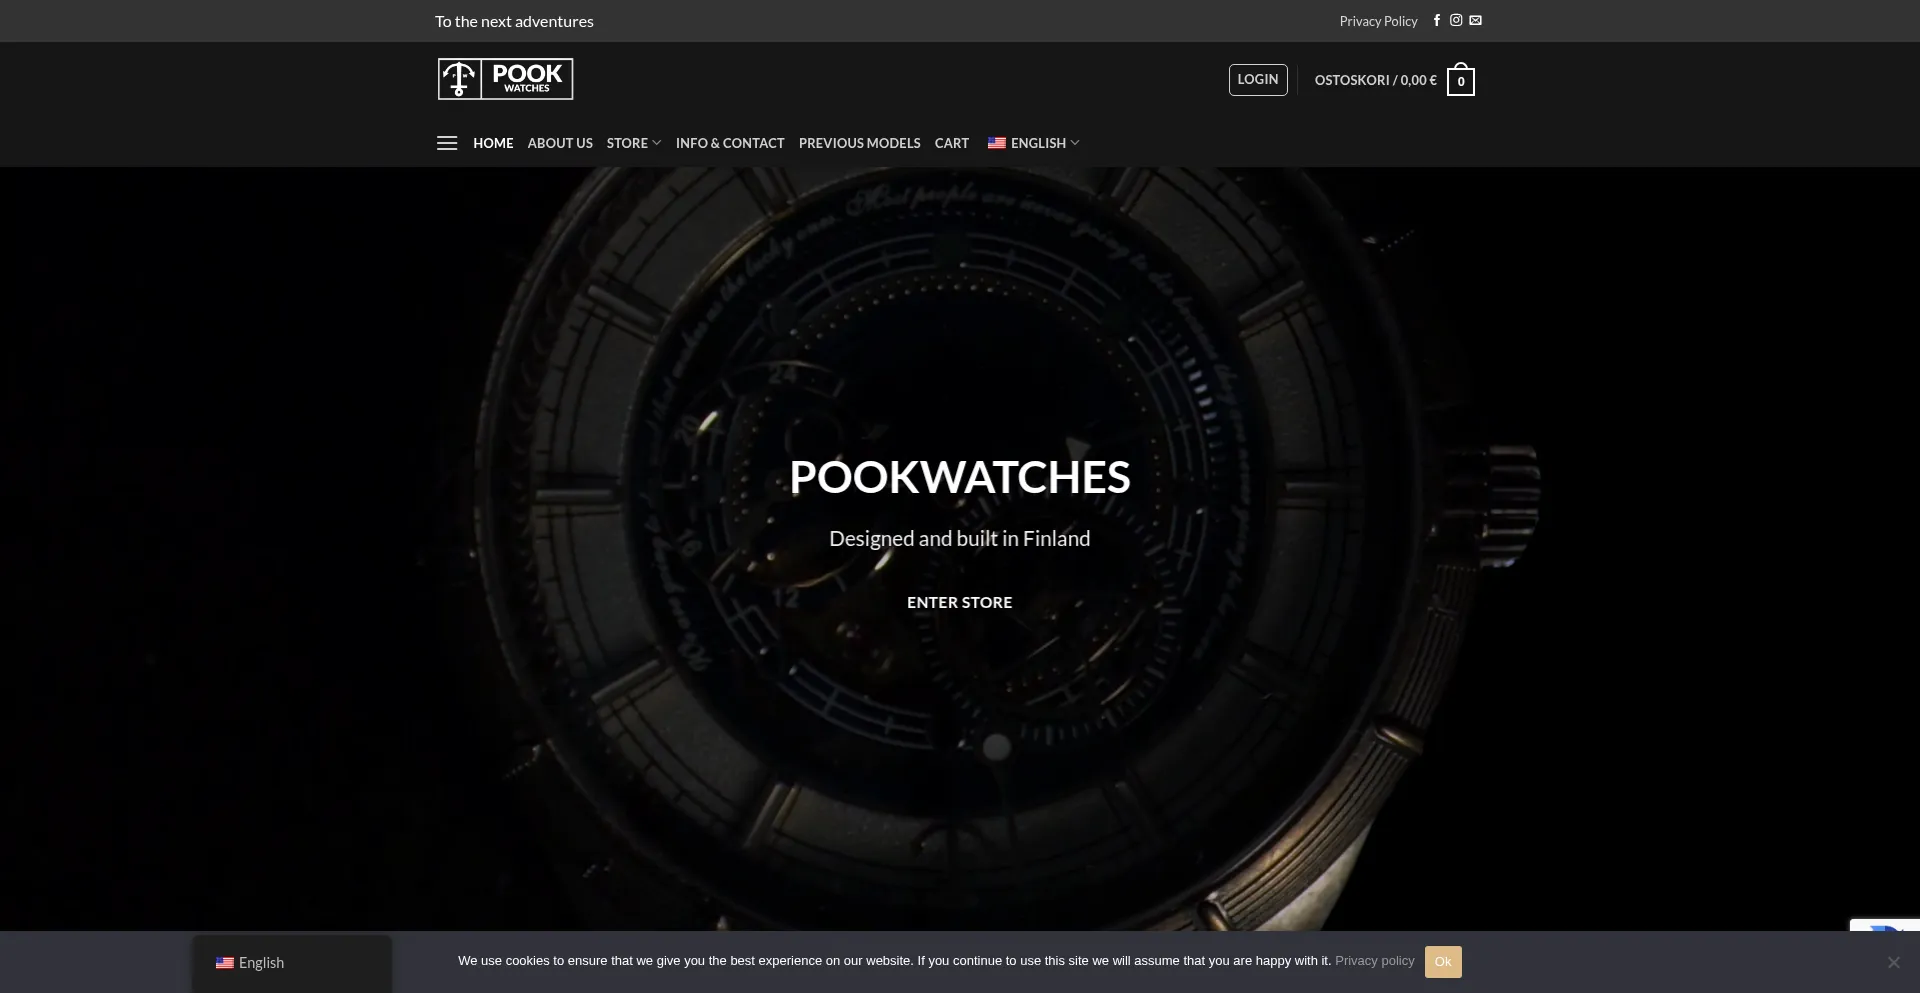Open Previous Models page

click(859, 143)
